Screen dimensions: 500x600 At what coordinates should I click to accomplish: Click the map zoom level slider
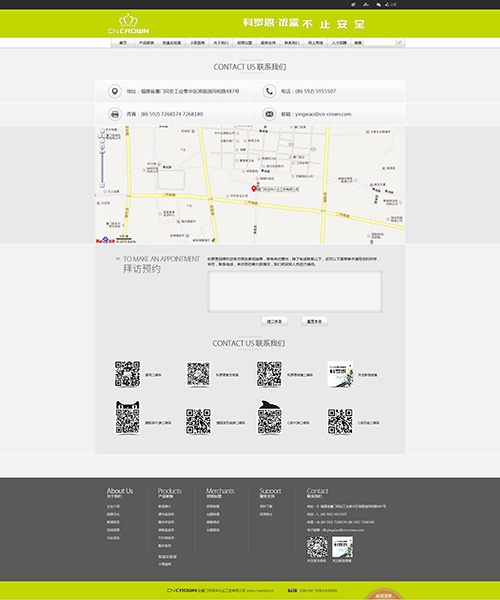(x=102, y=168)
